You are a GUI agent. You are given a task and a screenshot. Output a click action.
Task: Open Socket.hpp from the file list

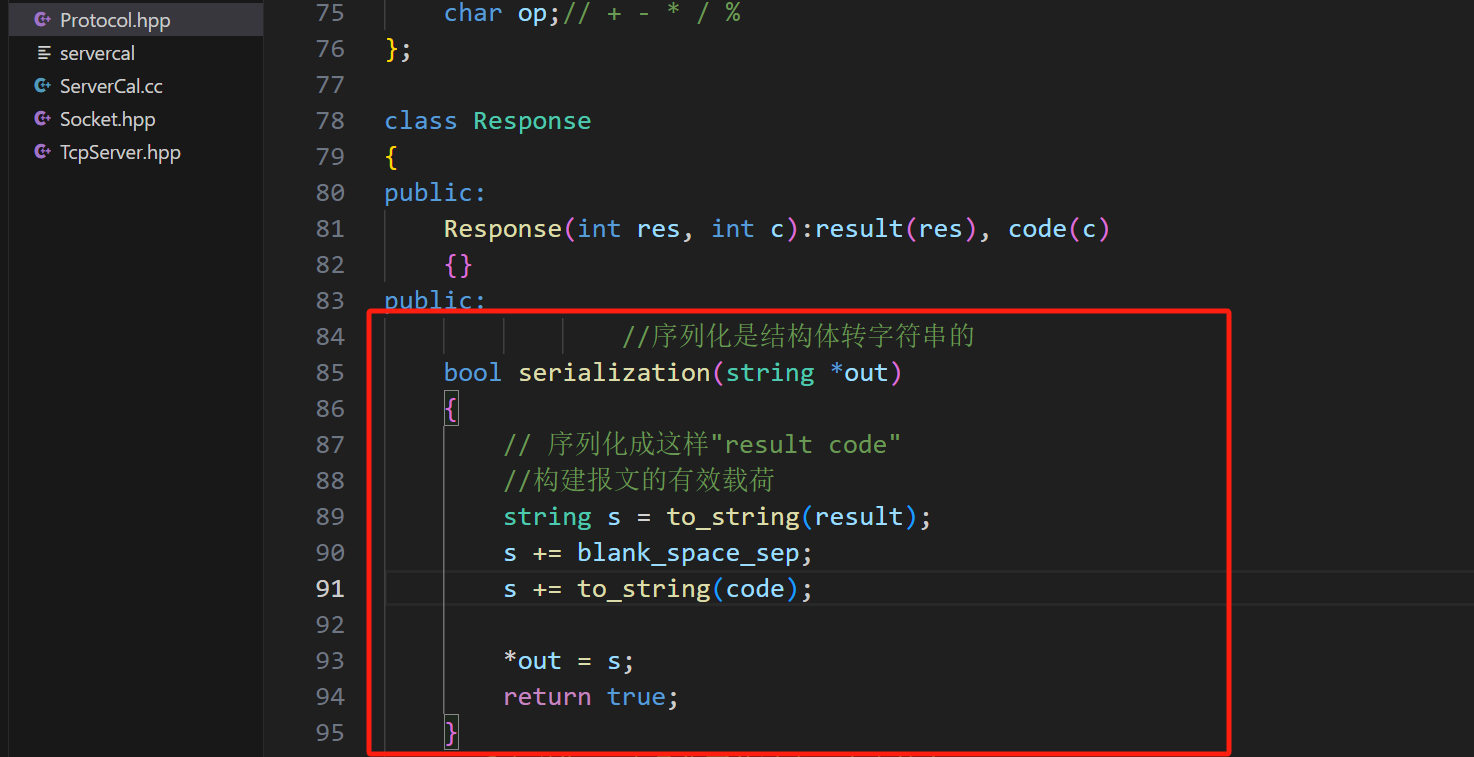(107, 119)
